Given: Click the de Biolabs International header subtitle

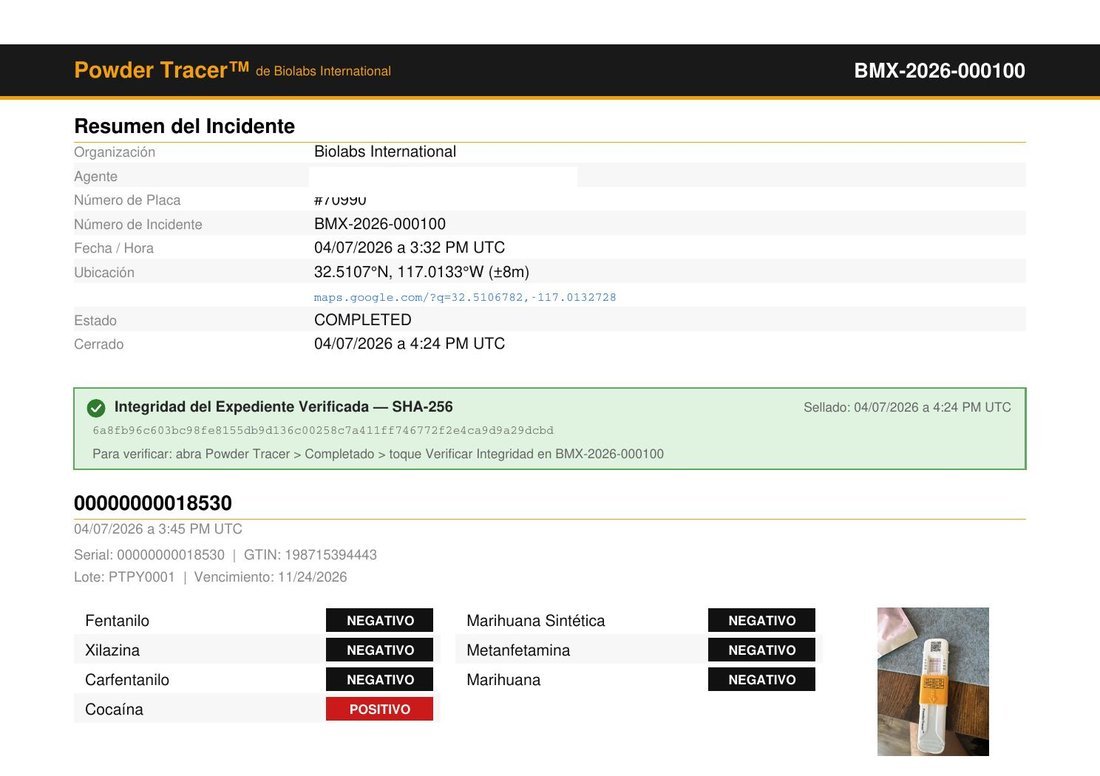Looking at the screenshot, I should pyautogui.click(x=323, y=72).
